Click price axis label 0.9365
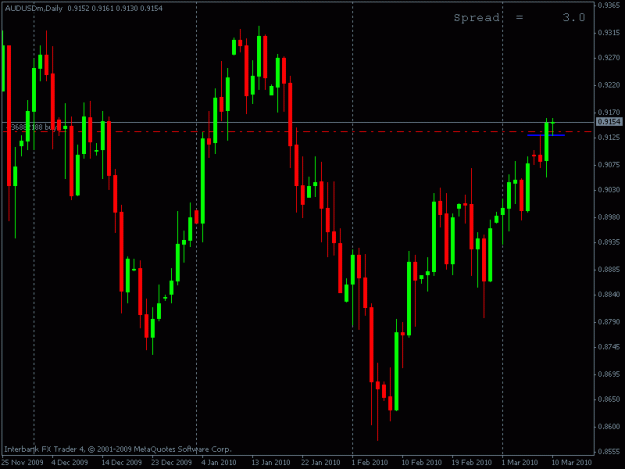Viewport: 625px width, 469px height. click(x=609, y=5)
